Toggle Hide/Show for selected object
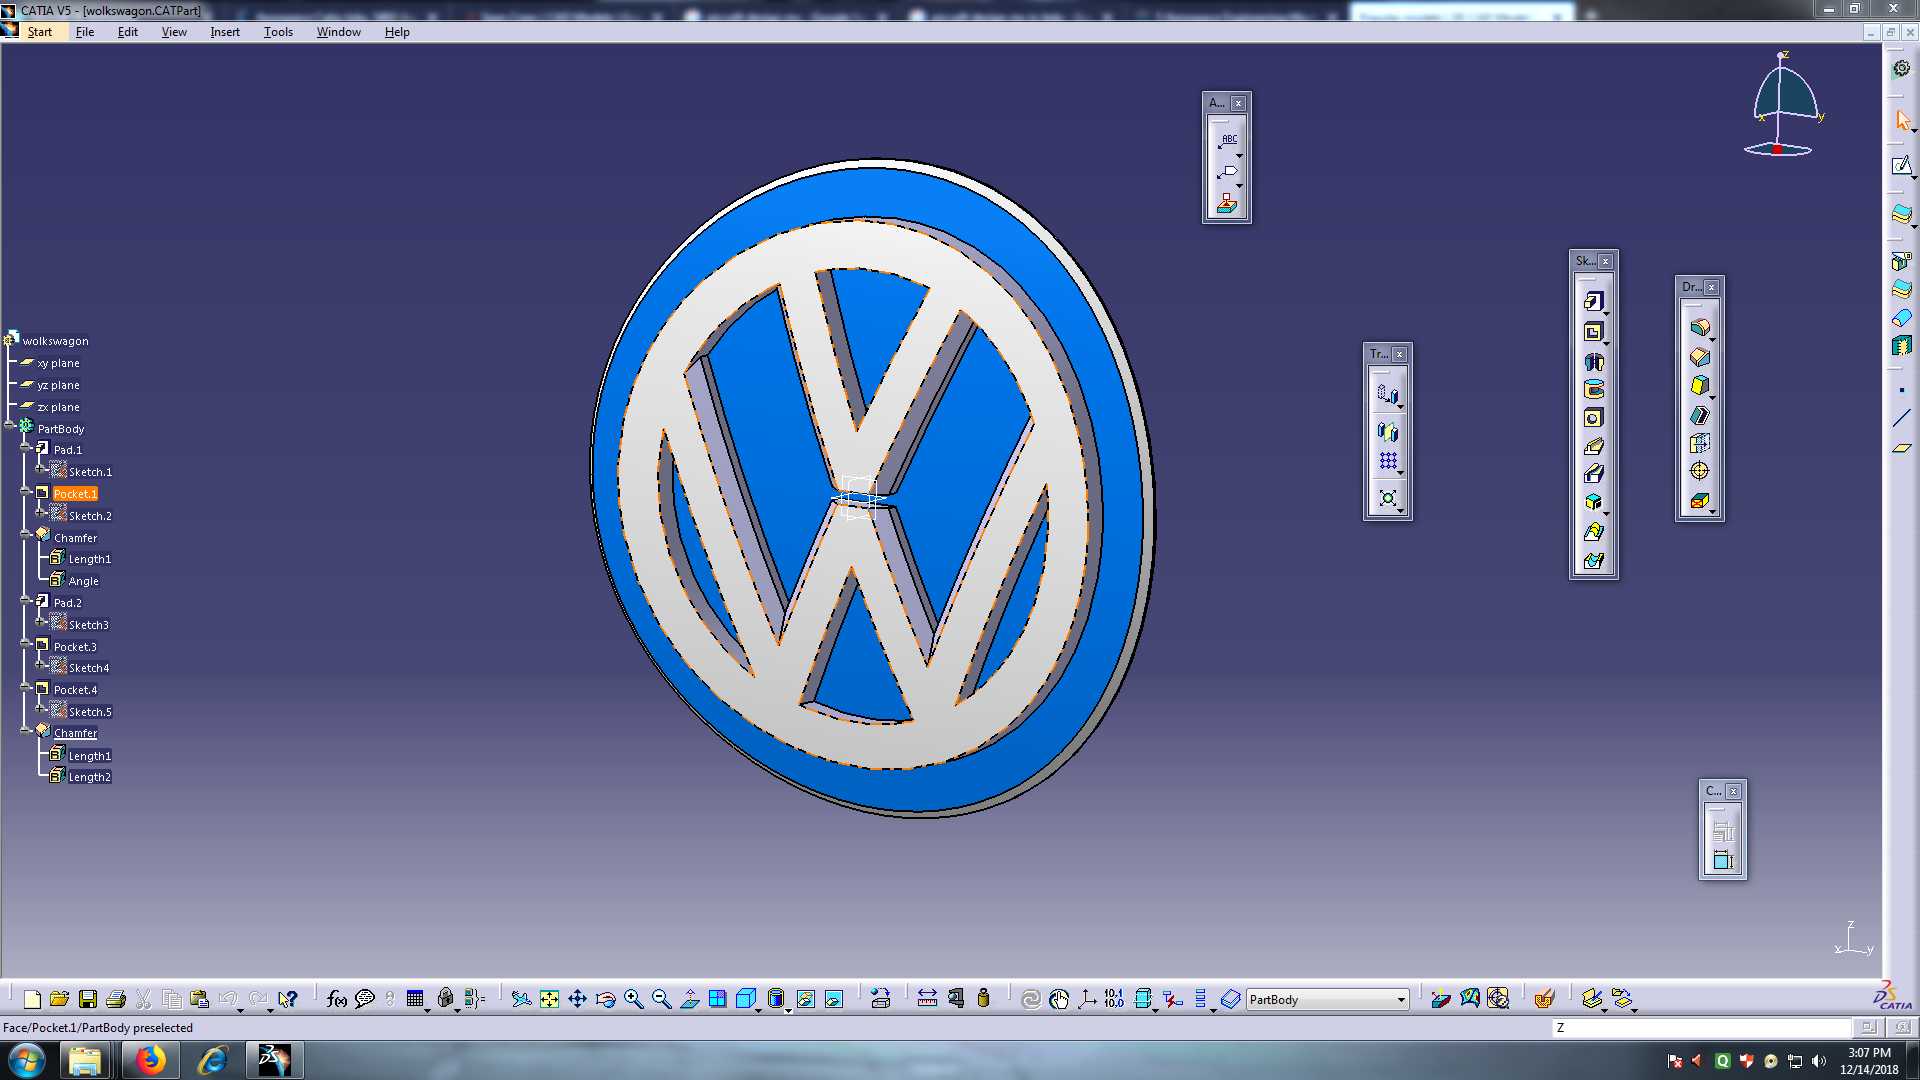 coord(805,999)
